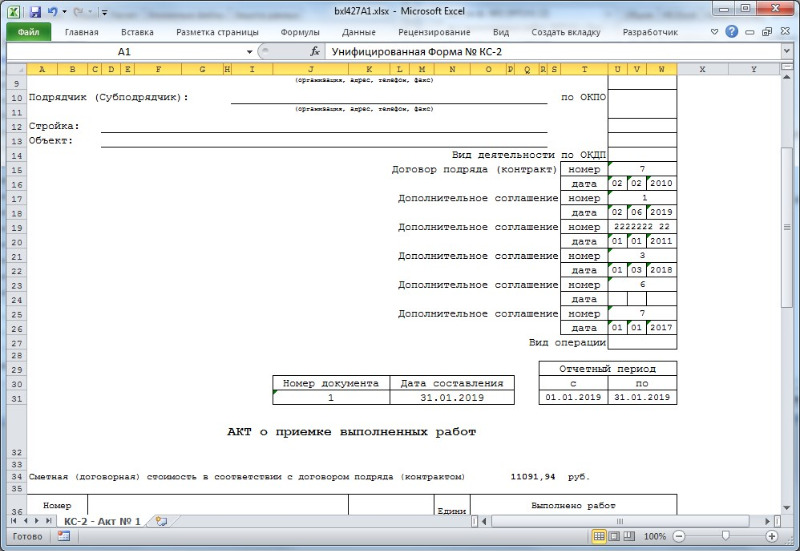This screenshot has width=800, height=551.
Task: Select row 31 header
Action: coord(16,398)
